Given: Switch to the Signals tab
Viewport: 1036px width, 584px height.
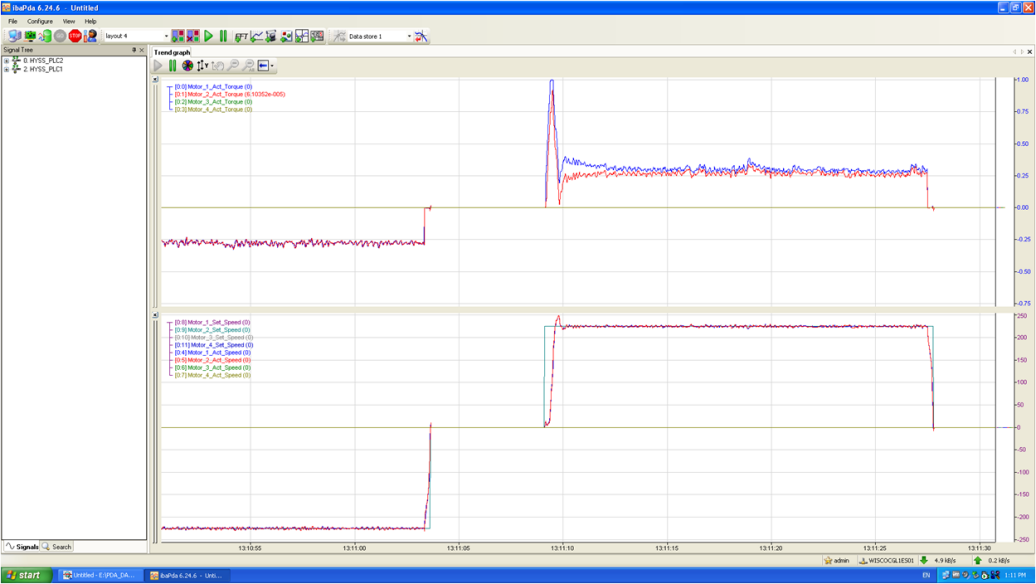Looking at the screenshot, I should pyautogui.click(x=22, y=546).
